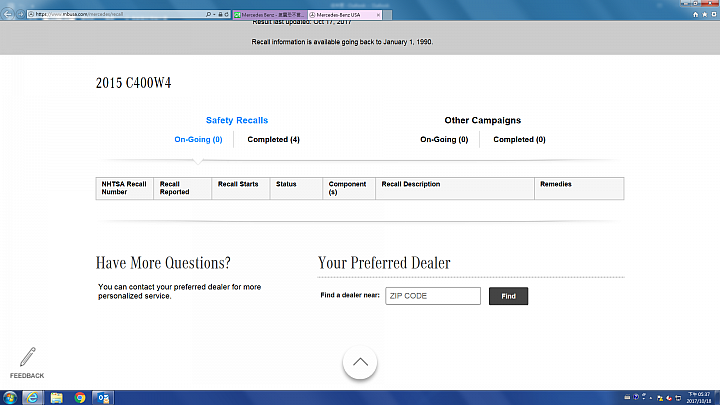Open the browser Tools gear icon
The width and height of the screenshot is (720, 405).
[x=714, y=15]
